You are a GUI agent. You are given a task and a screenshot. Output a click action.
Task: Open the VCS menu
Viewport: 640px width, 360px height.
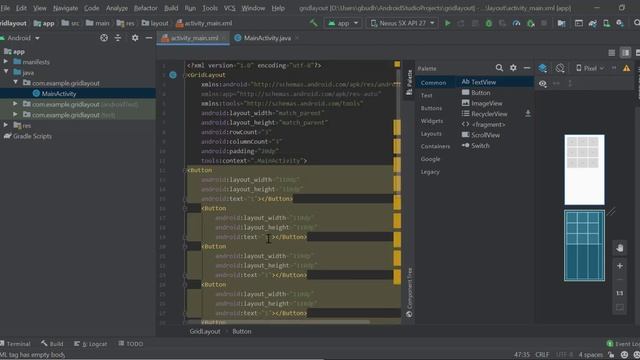coord(229,8)
